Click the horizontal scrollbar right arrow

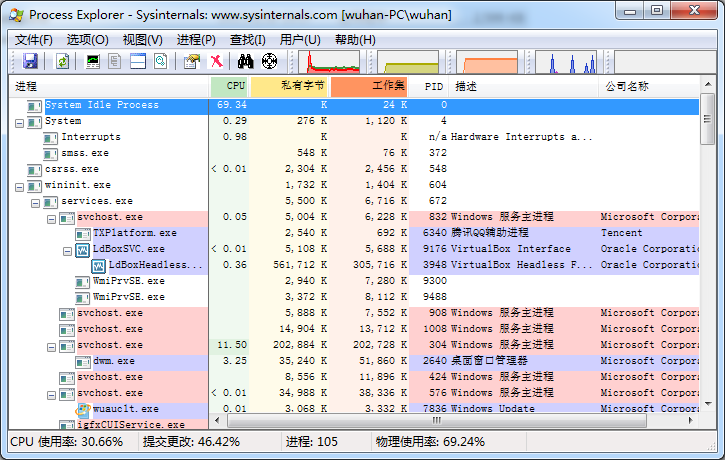pyautogui.click(x=690, y=420)
